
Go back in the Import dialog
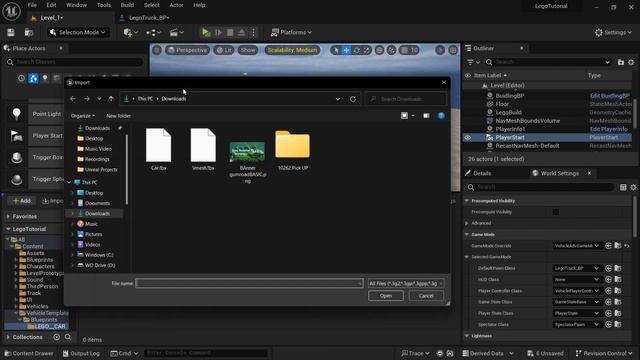(x=73, y=99)
